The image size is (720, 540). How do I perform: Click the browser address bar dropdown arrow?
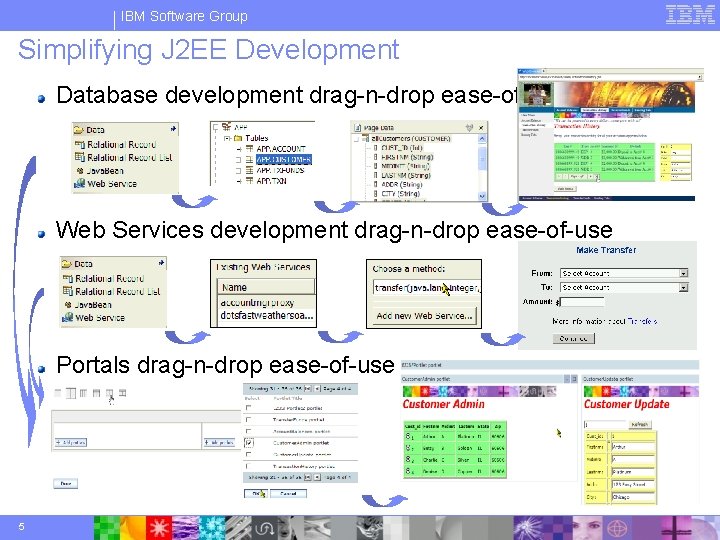tap(700, 77)
